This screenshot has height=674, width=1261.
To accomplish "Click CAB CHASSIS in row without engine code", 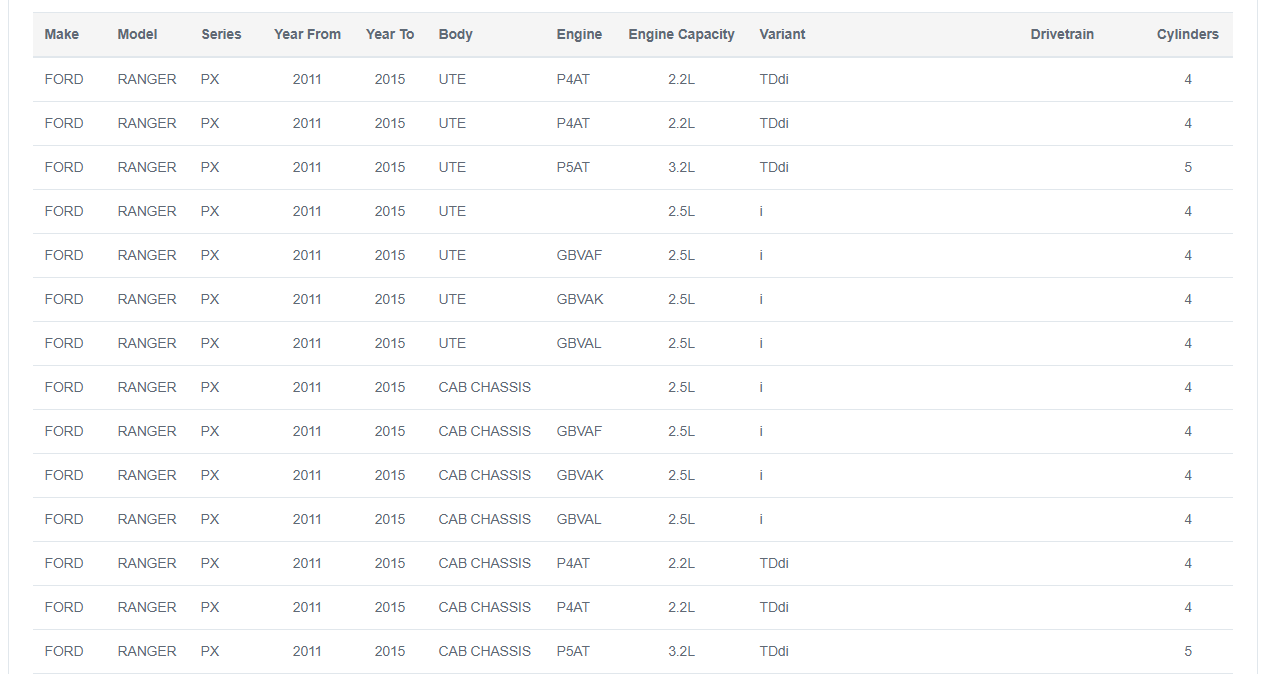I will (x=485, y=387).
